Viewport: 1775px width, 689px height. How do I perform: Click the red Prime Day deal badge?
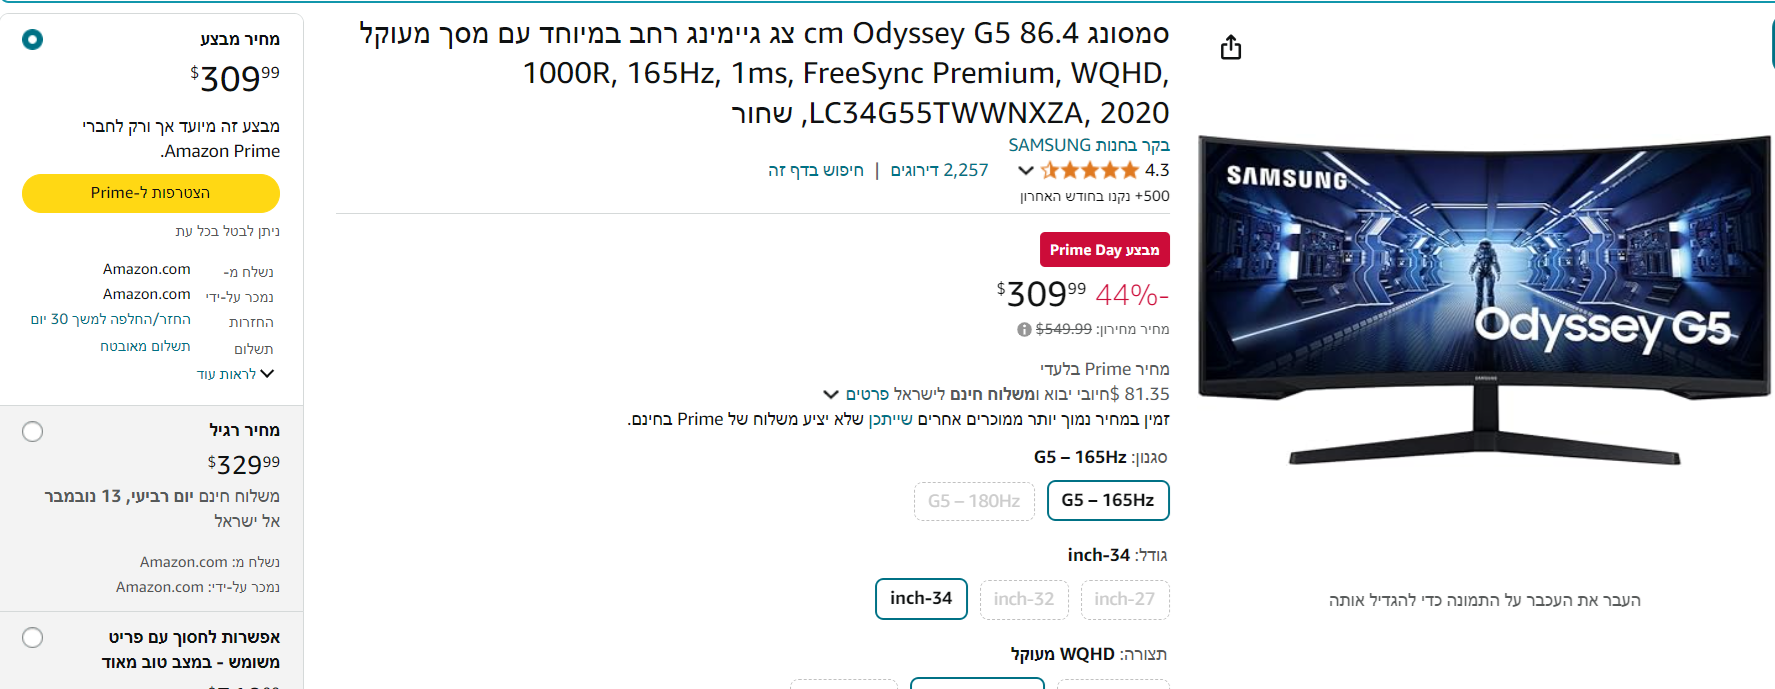point(1104,250)
